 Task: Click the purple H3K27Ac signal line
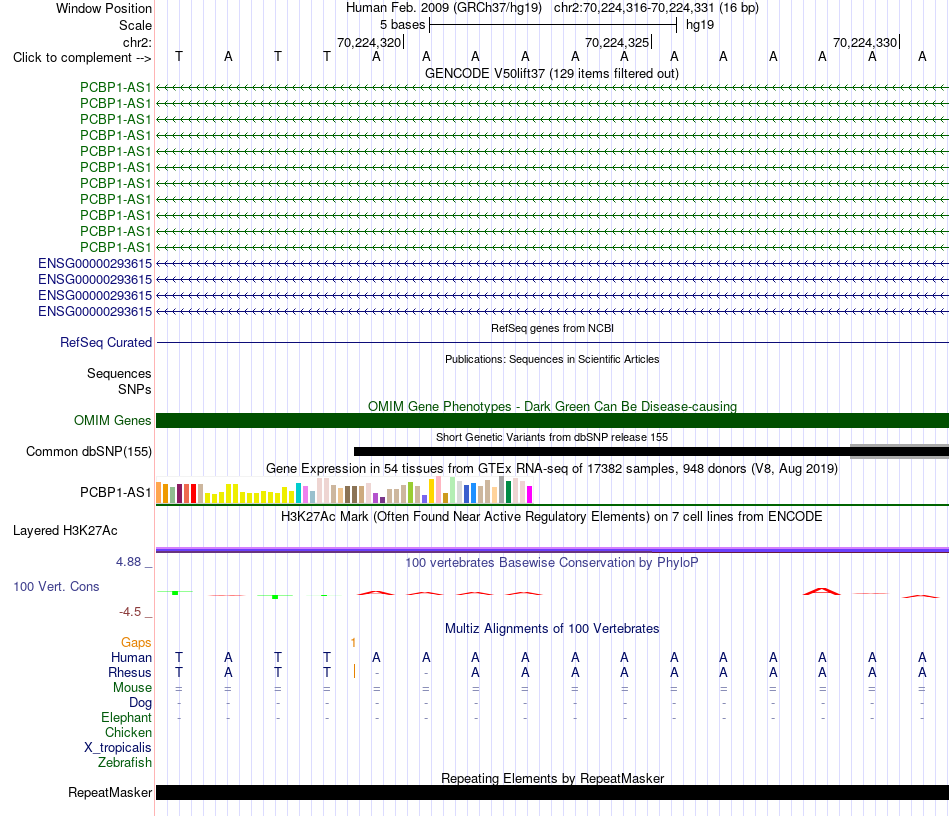tap(552, 550)
